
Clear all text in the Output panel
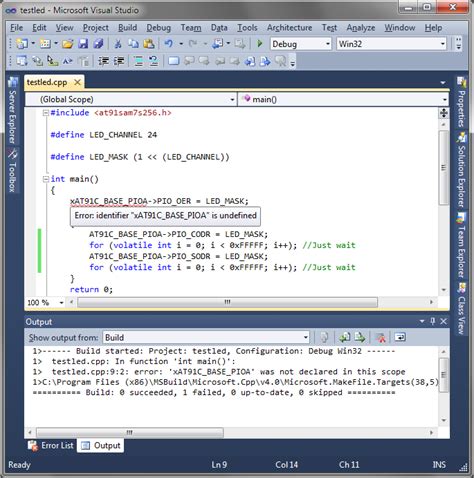[380, 337]
